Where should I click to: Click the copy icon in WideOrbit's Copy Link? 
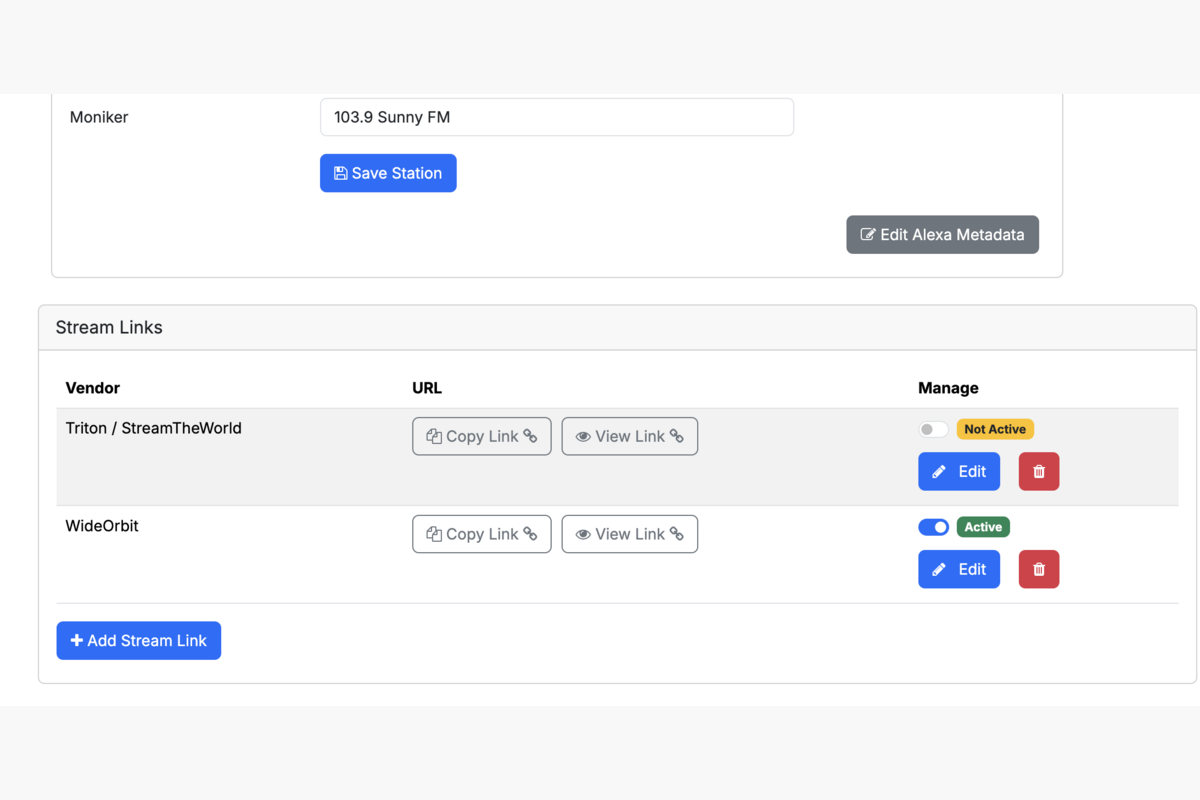pyautogui.click(x=434, y=534)
